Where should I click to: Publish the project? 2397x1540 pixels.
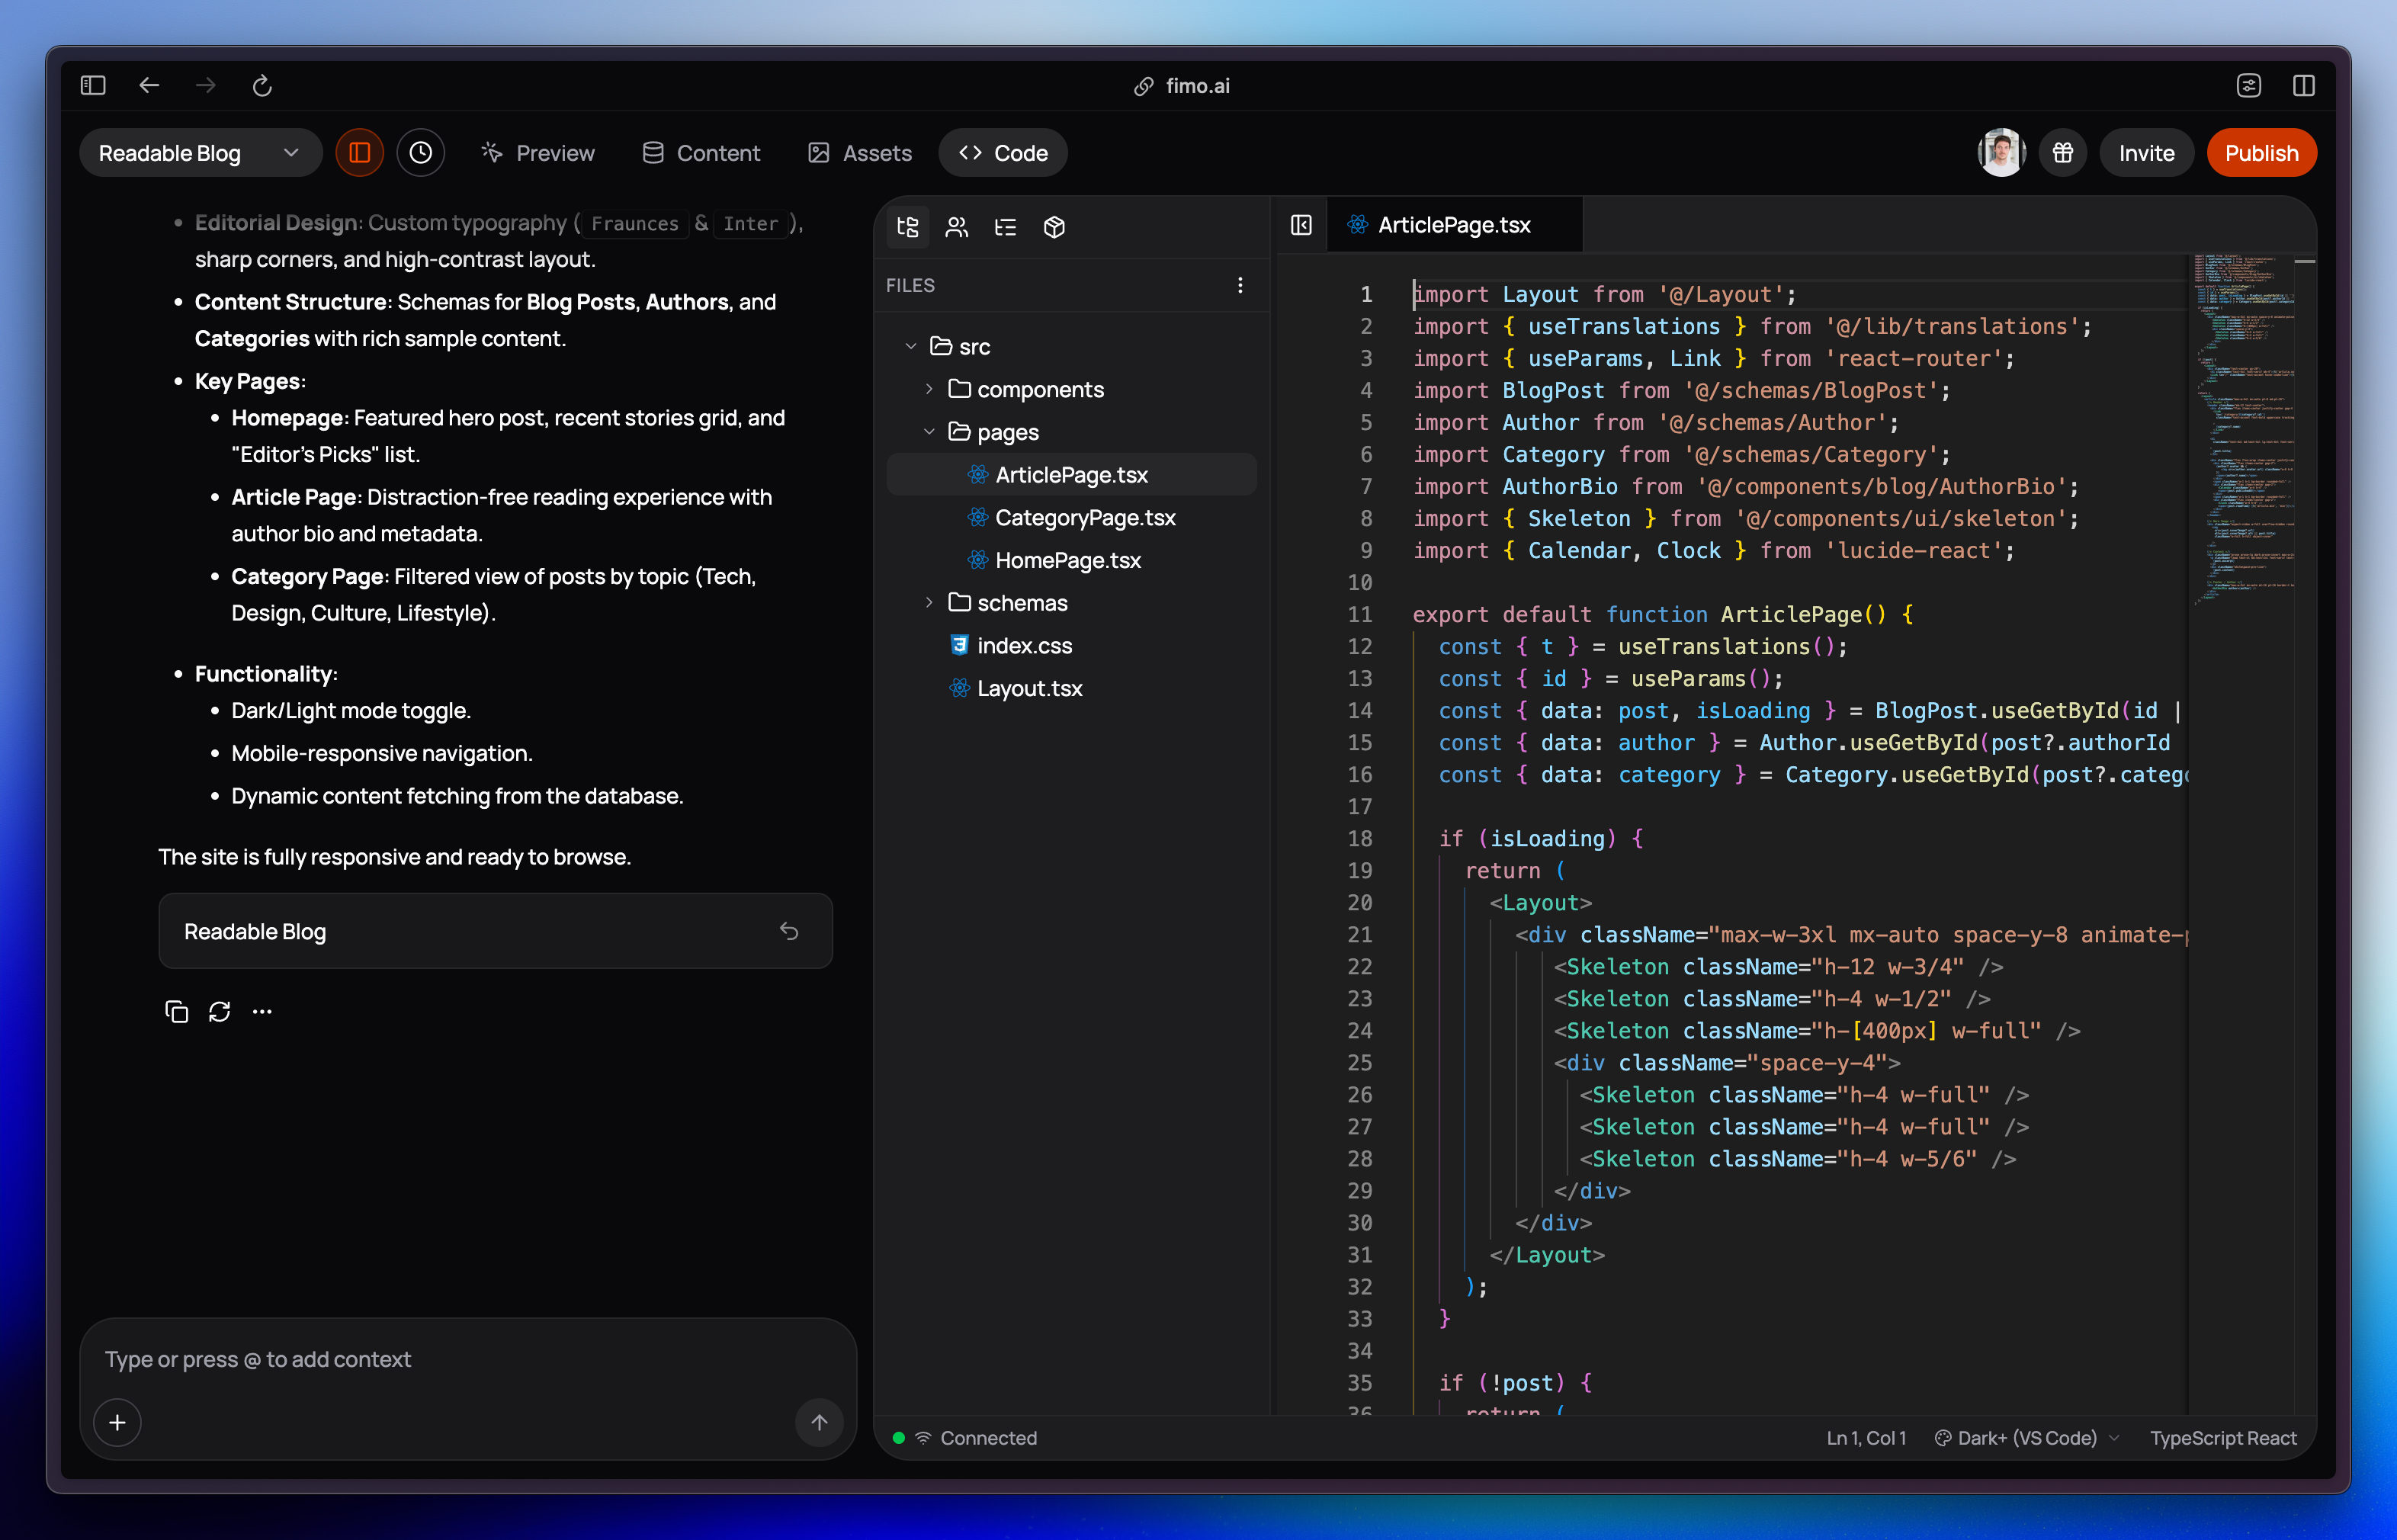[2262, 152]
